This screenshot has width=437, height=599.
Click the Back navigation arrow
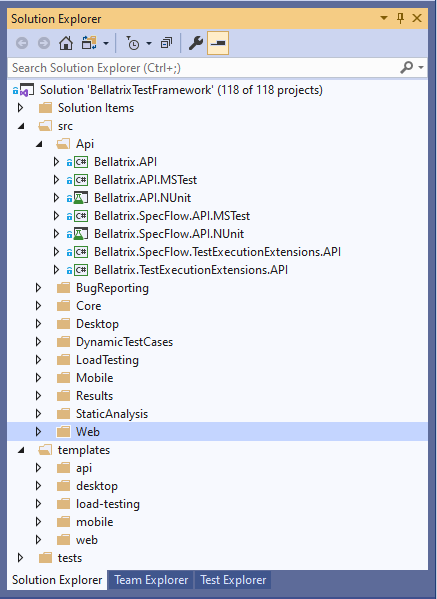point(22,43)
